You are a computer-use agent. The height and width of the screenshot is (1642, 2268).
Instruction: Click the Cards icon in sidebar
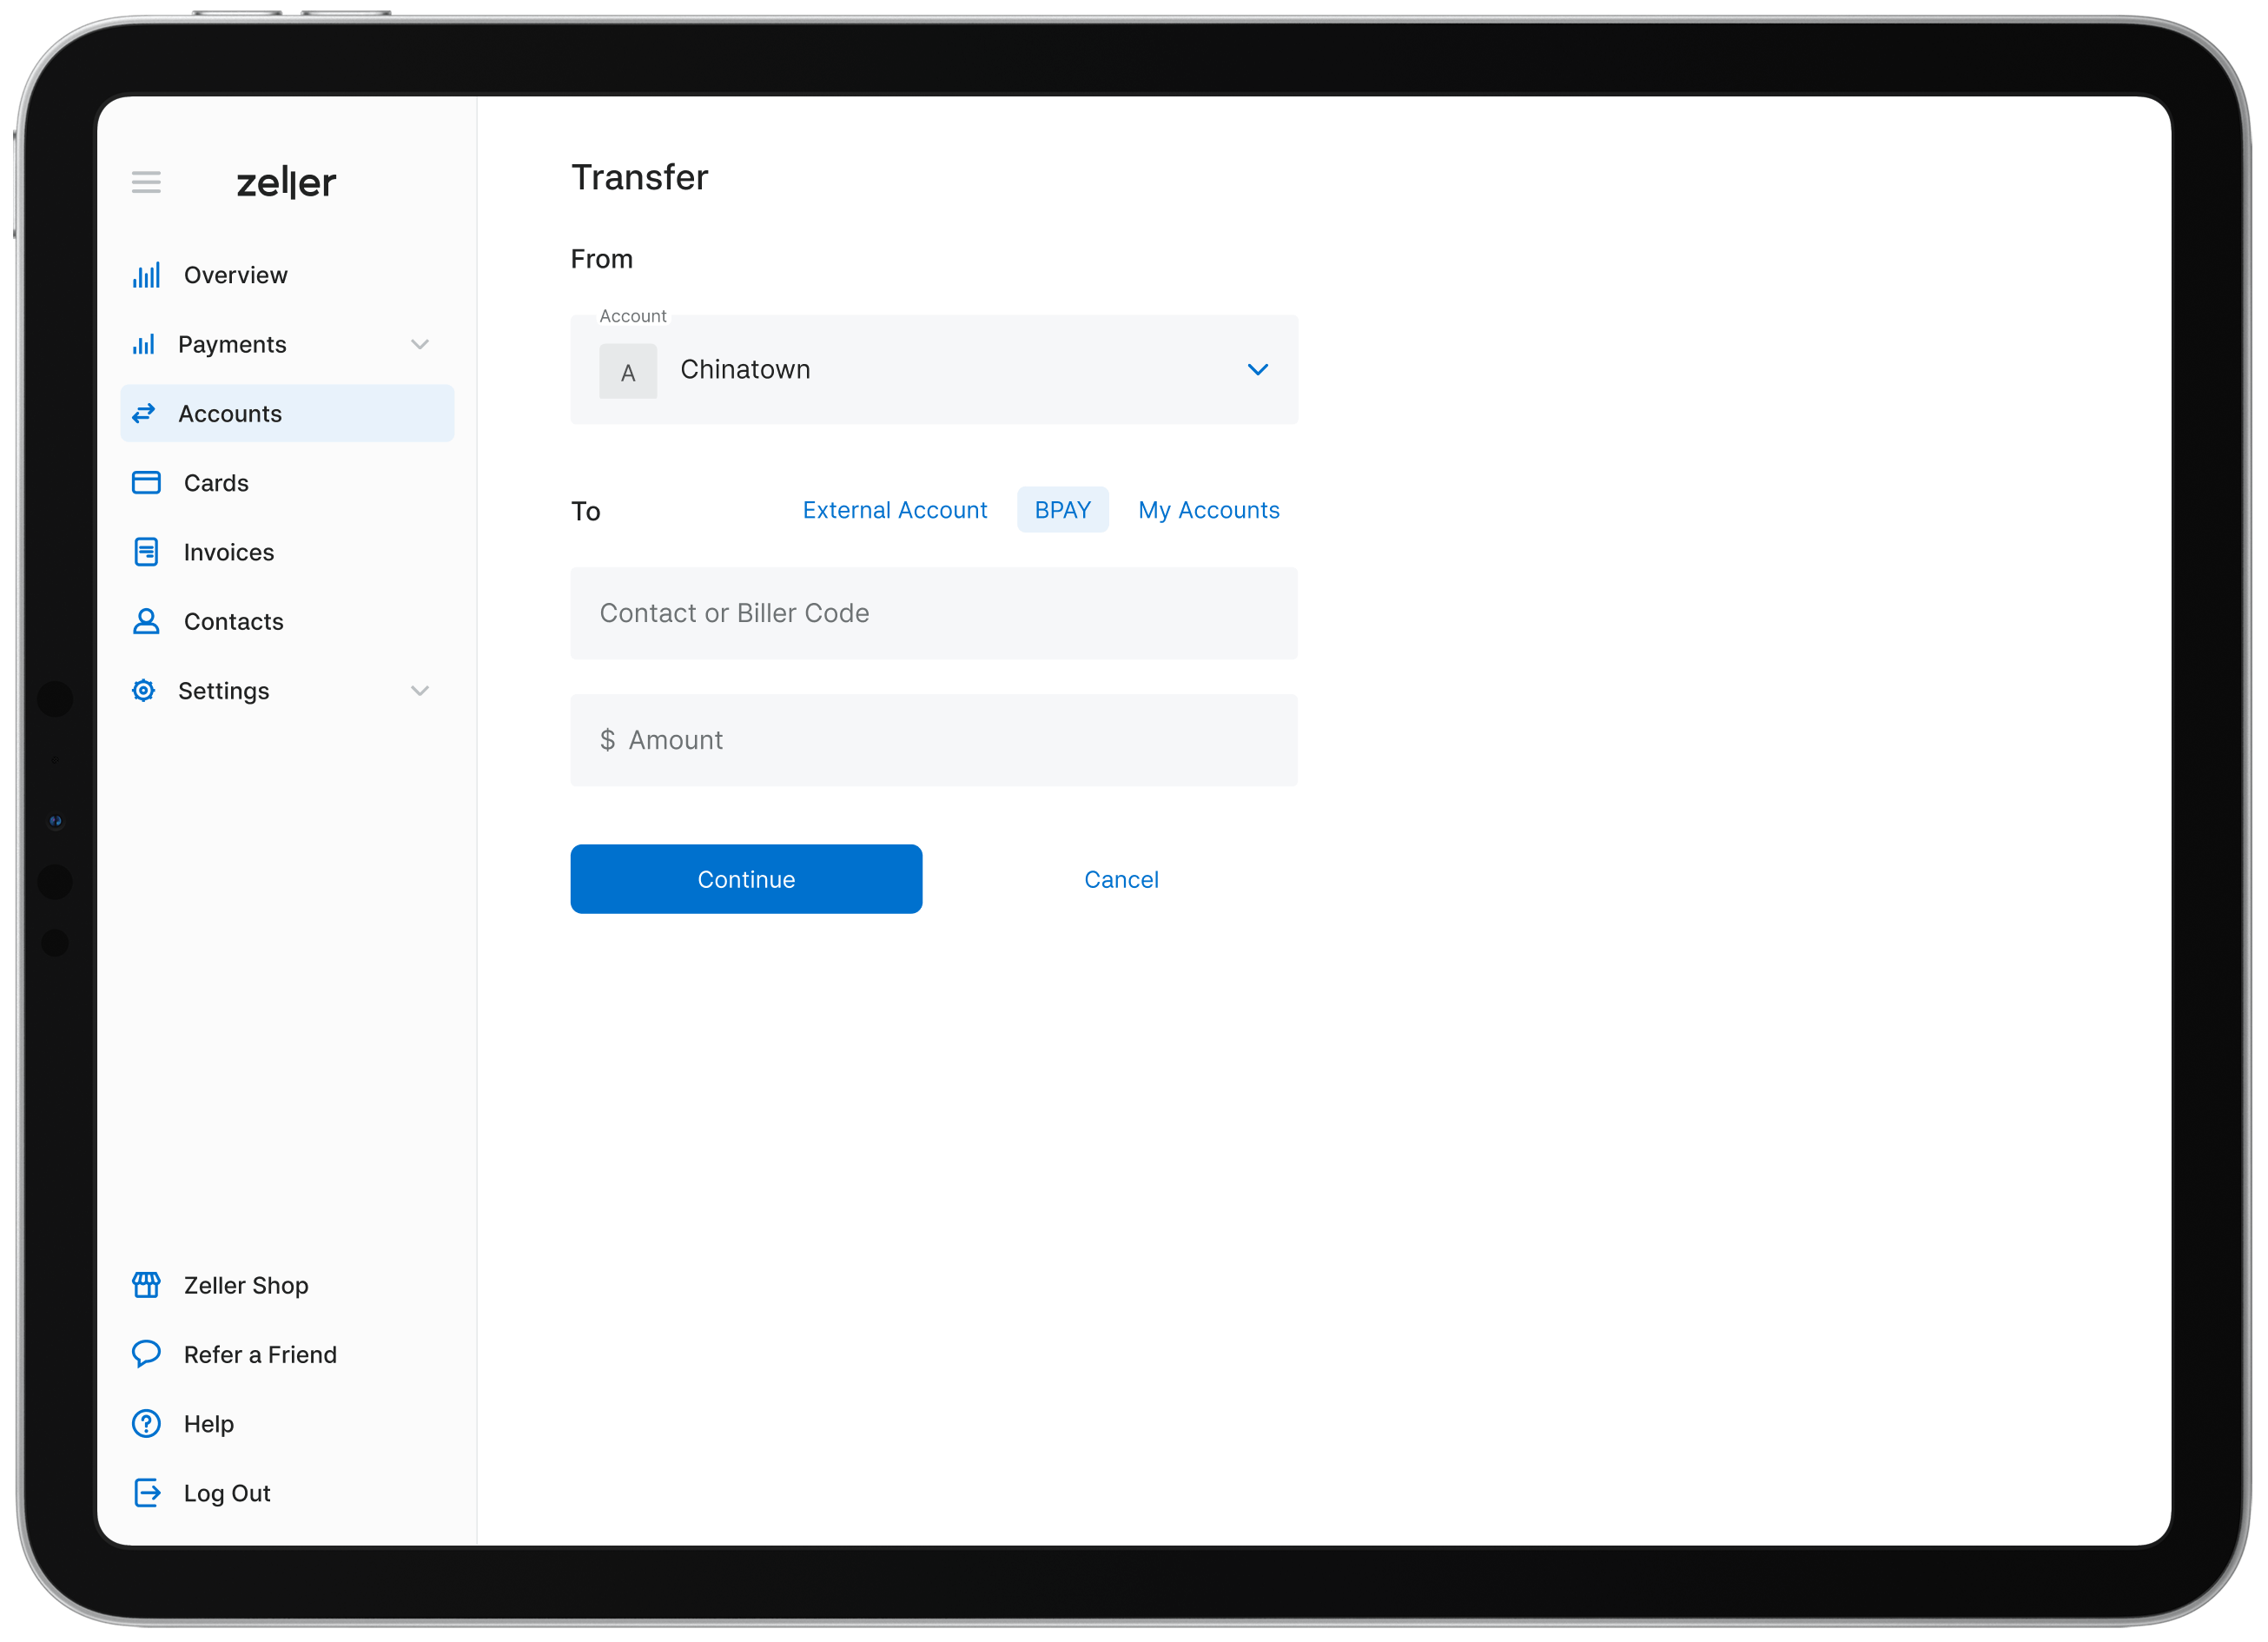[146, 483]
